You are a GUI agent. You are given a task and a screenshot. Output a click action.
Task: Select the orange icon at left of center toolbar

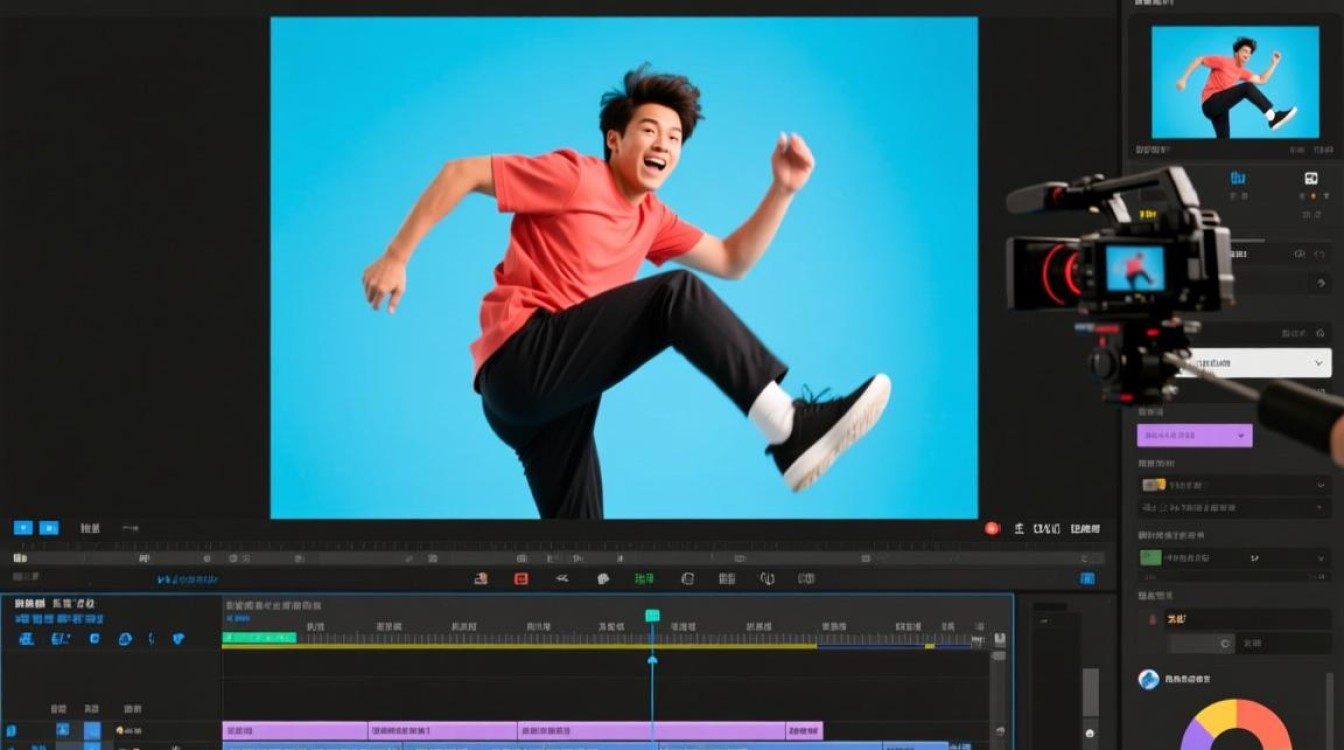click(x=481, y=578)
